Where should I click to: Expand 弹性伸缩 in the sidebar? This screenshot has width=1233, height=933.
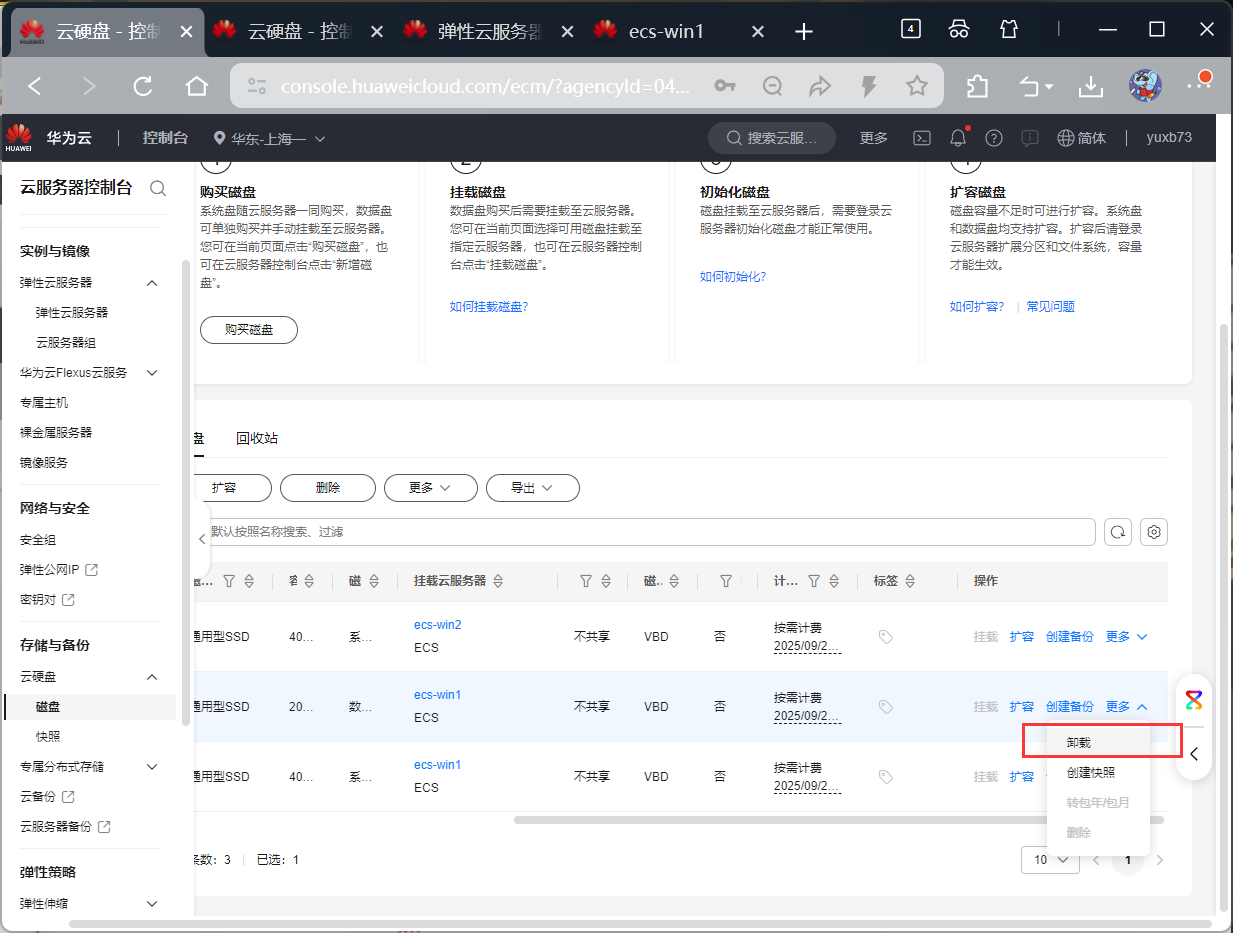coord(152,903)
